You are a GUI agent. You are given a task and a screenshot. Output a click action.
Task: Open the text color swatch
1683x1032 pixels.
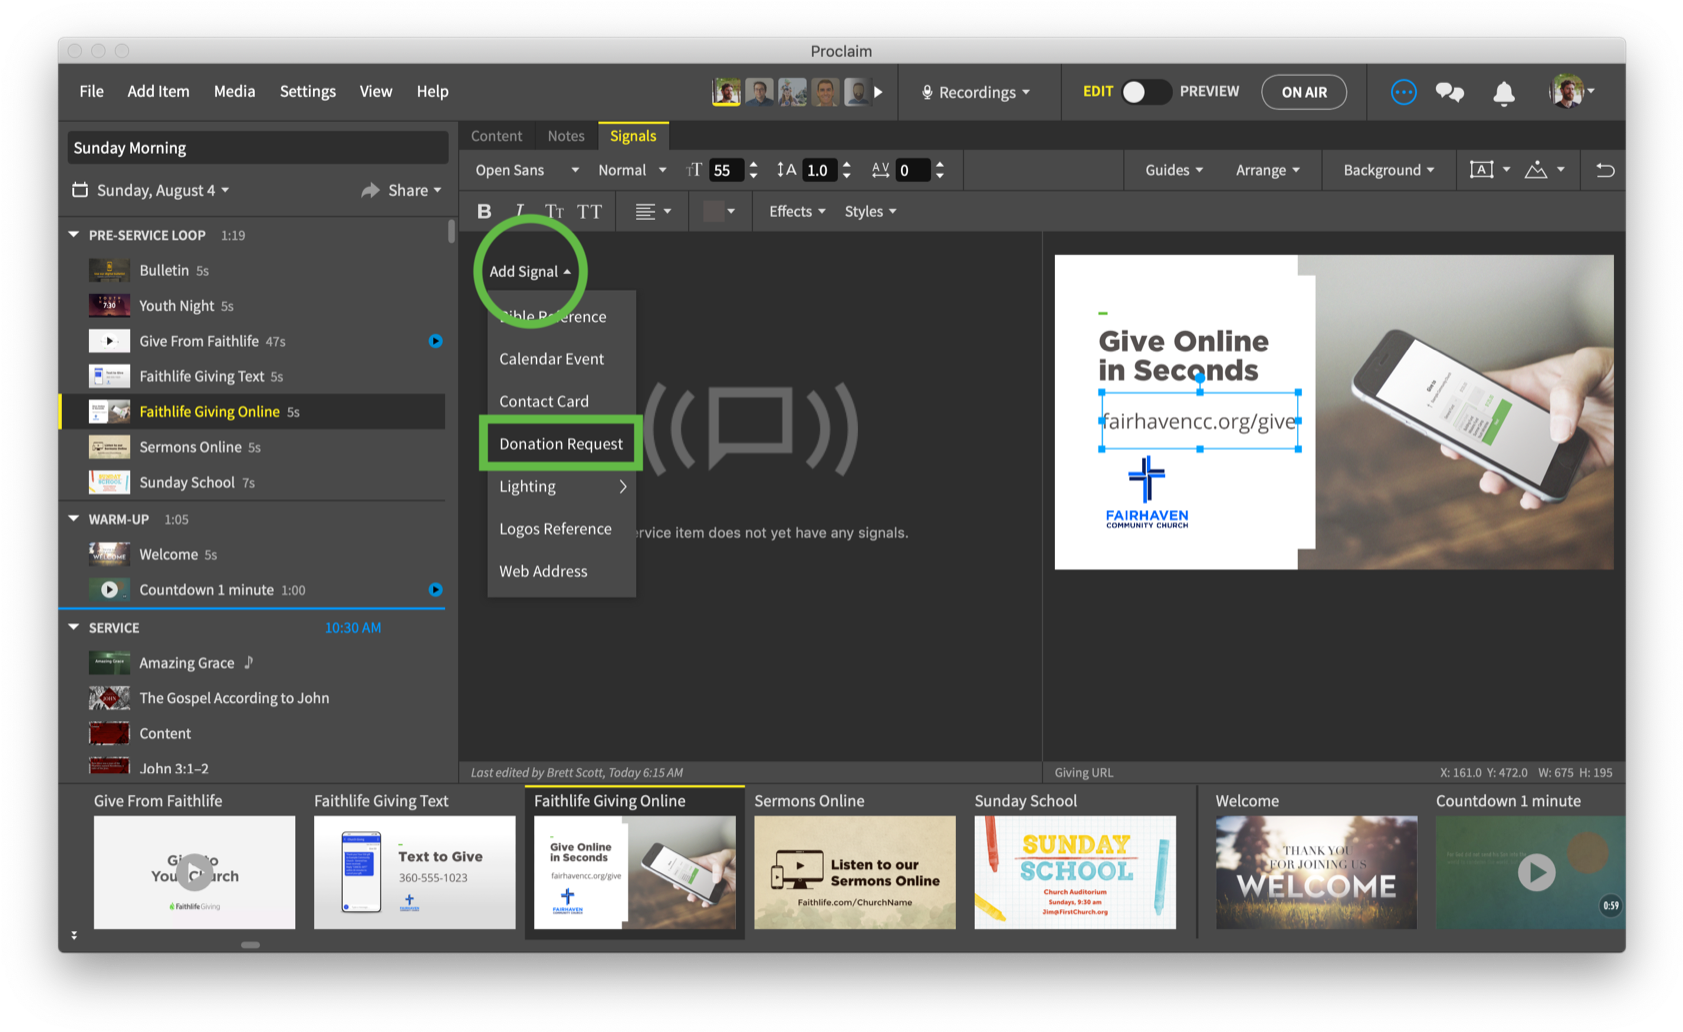tap(719, 211)
